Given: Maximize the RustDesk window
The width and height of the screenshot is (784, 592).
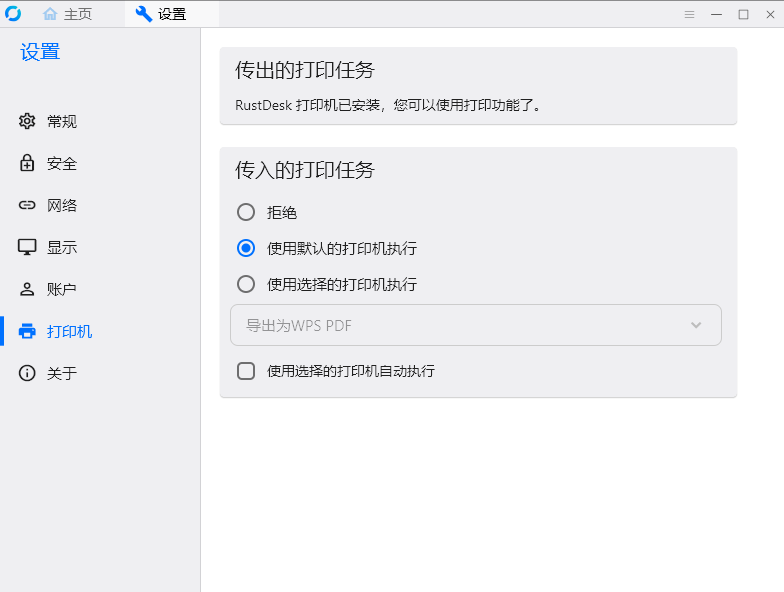Looking at the screenshot, I should [744, 14].
